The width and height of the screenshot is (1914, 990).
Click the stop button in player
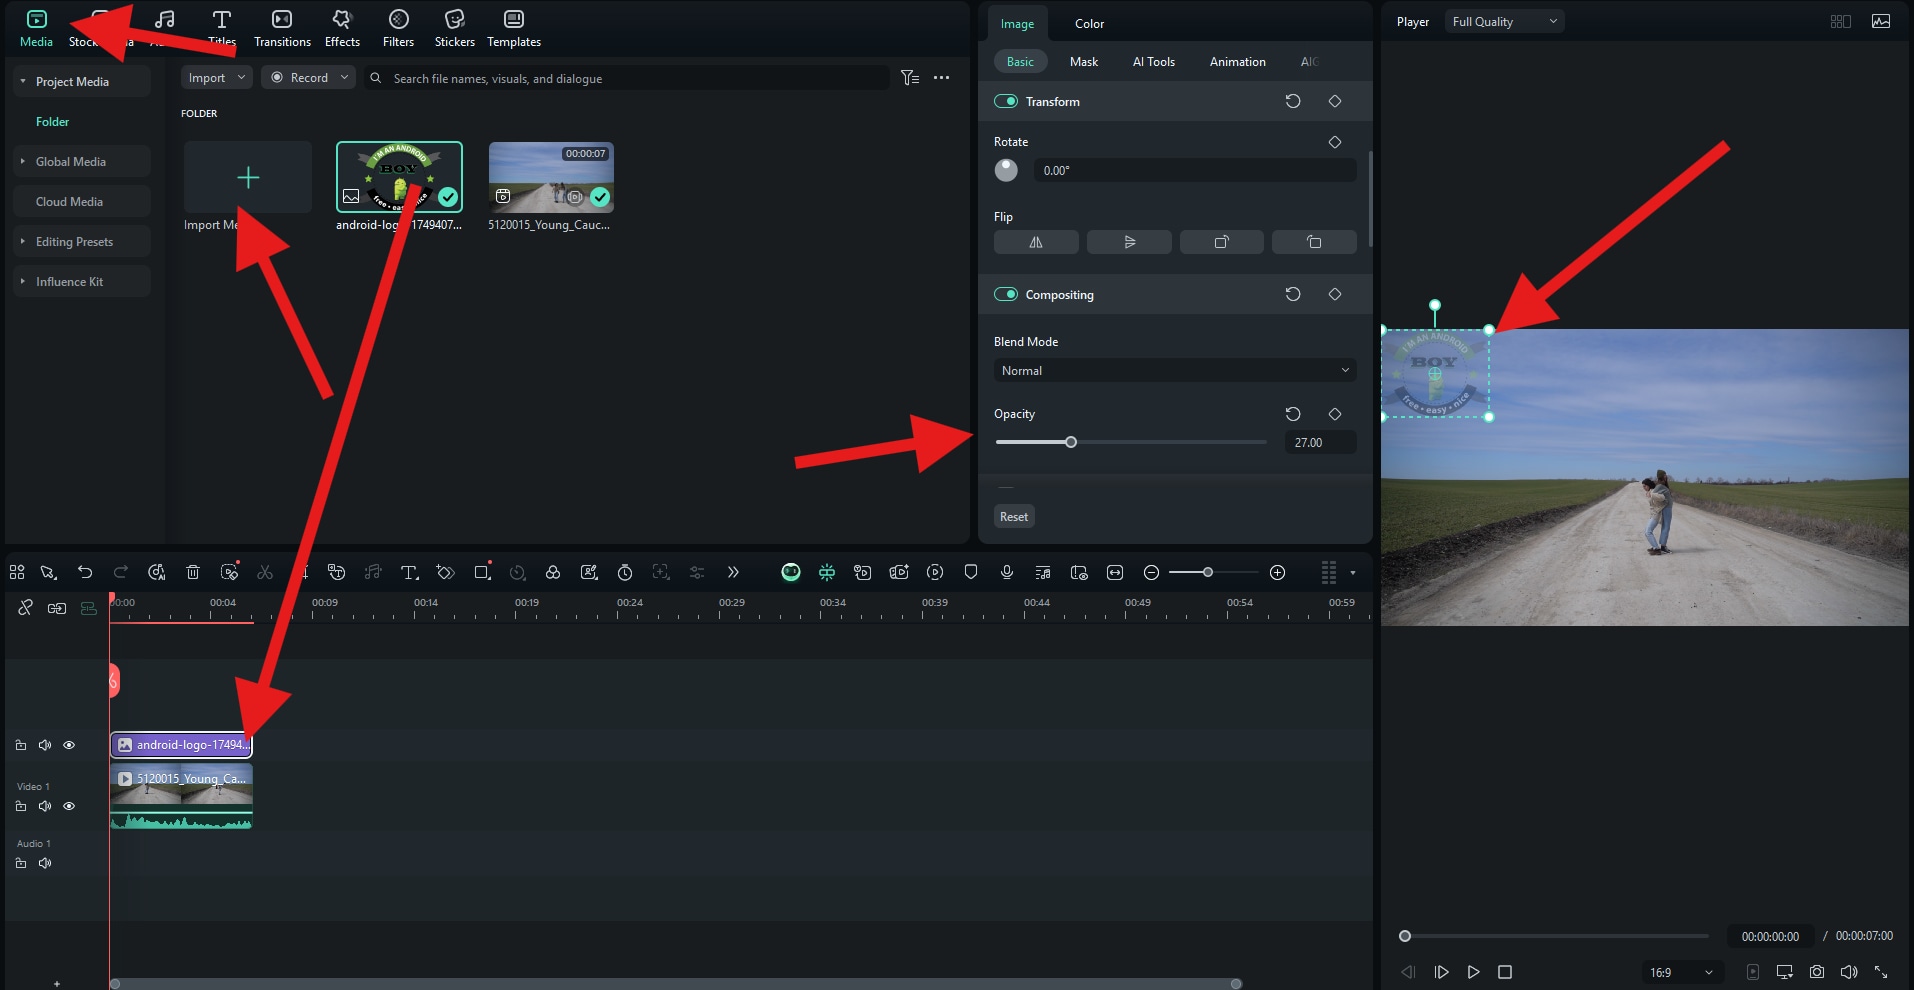[1505, 972]
